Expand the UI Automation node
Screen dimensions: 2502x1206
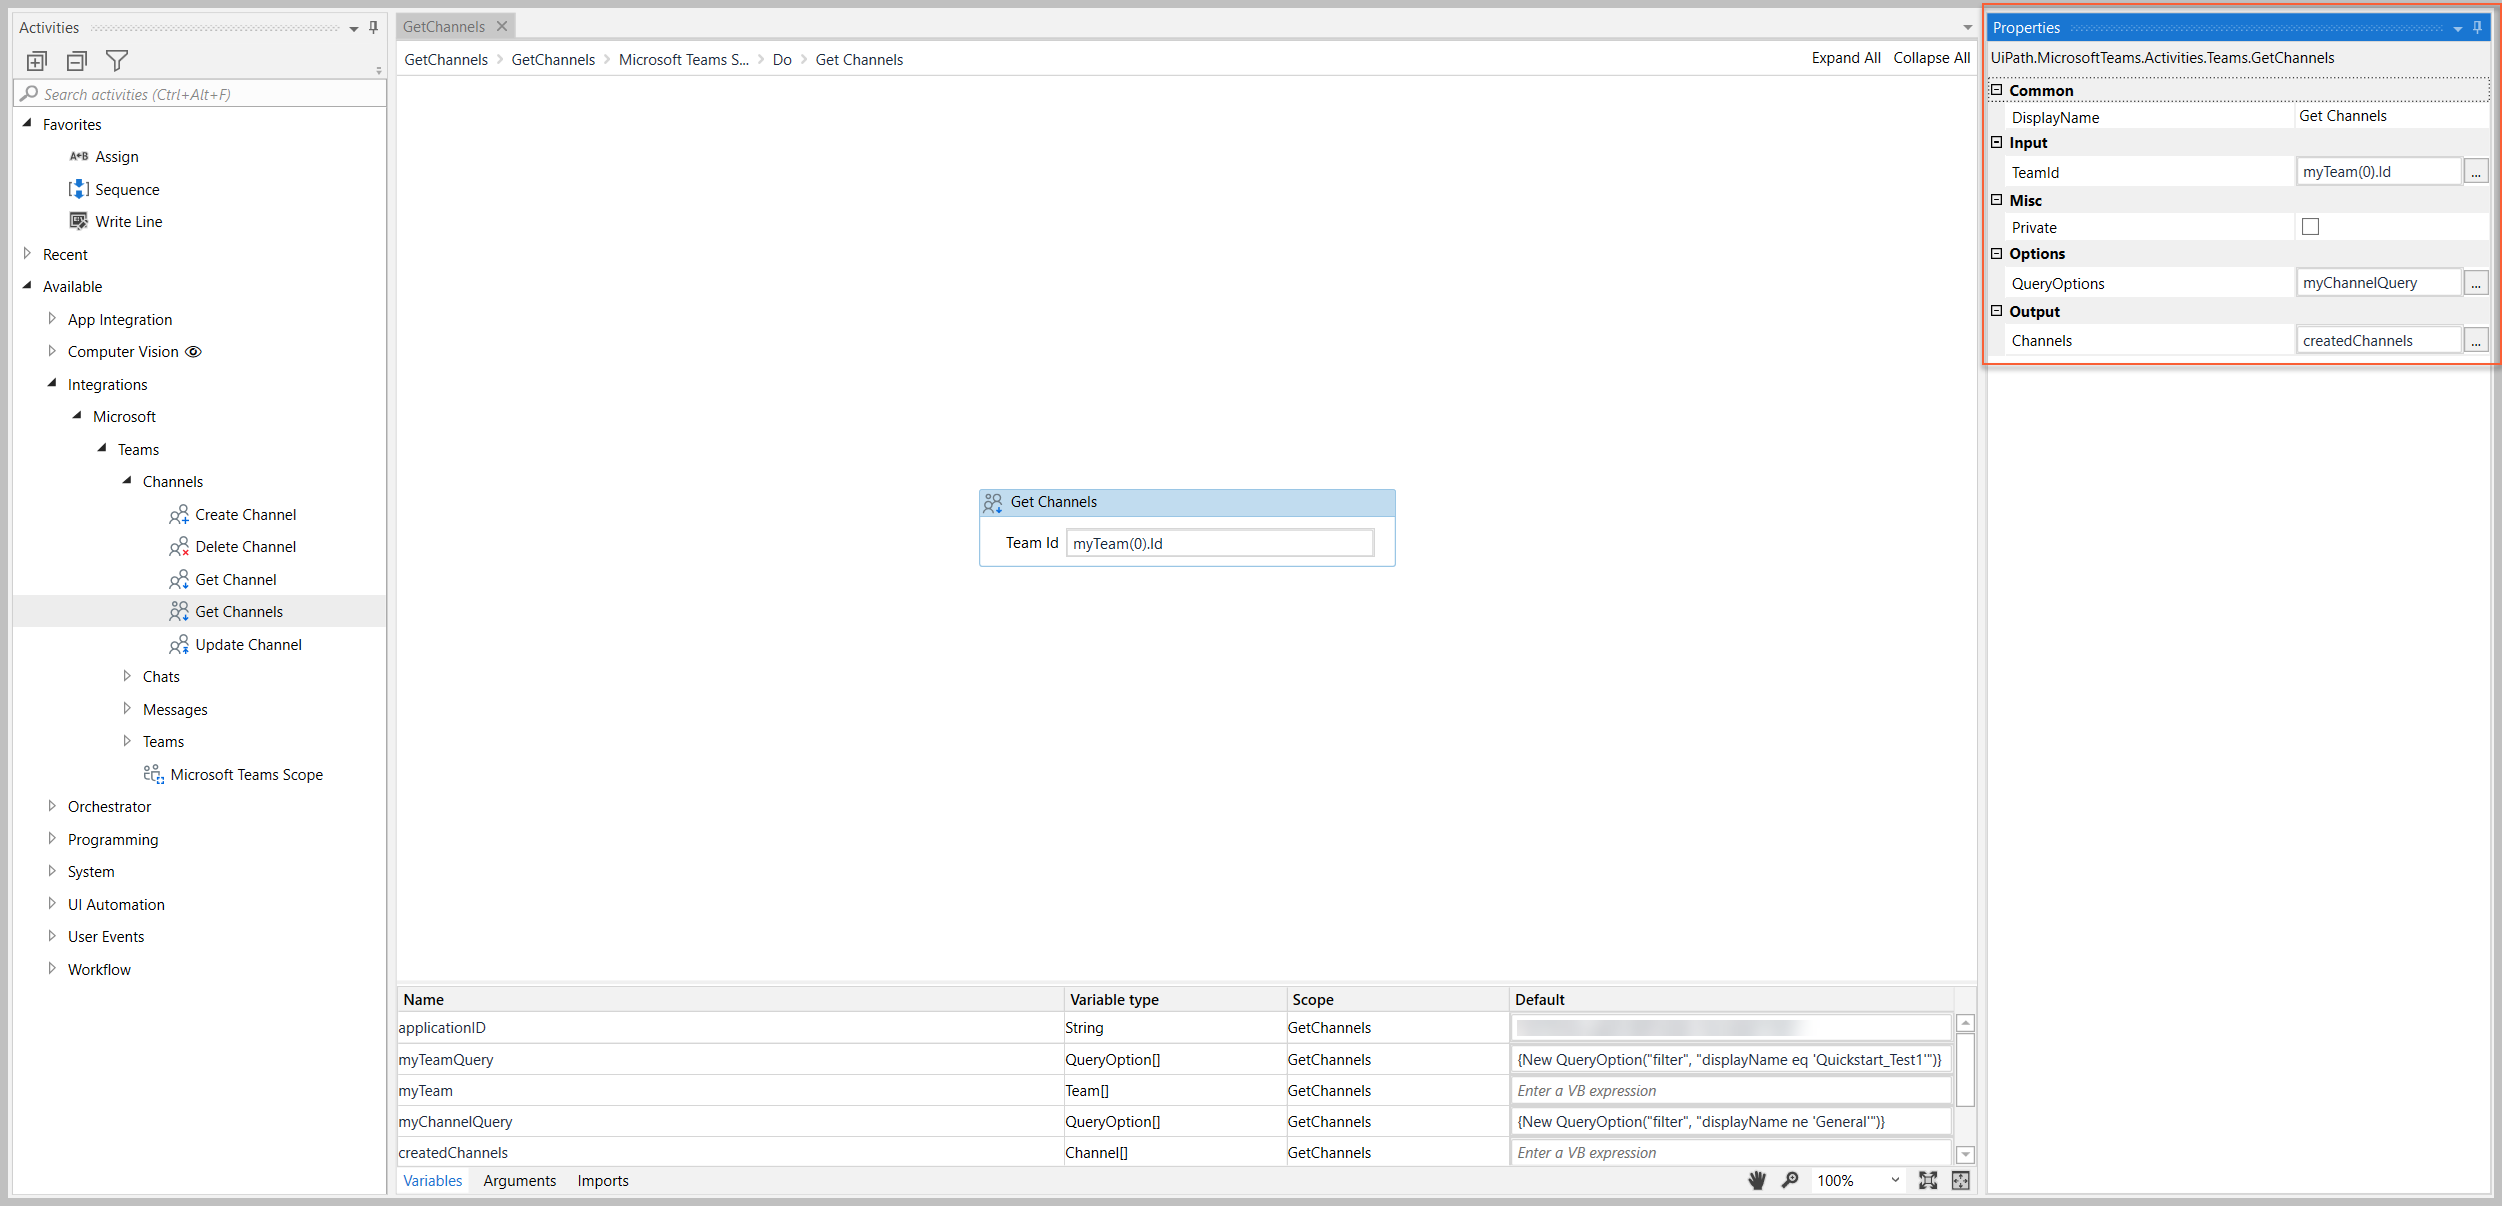click(x=52, y=904)
